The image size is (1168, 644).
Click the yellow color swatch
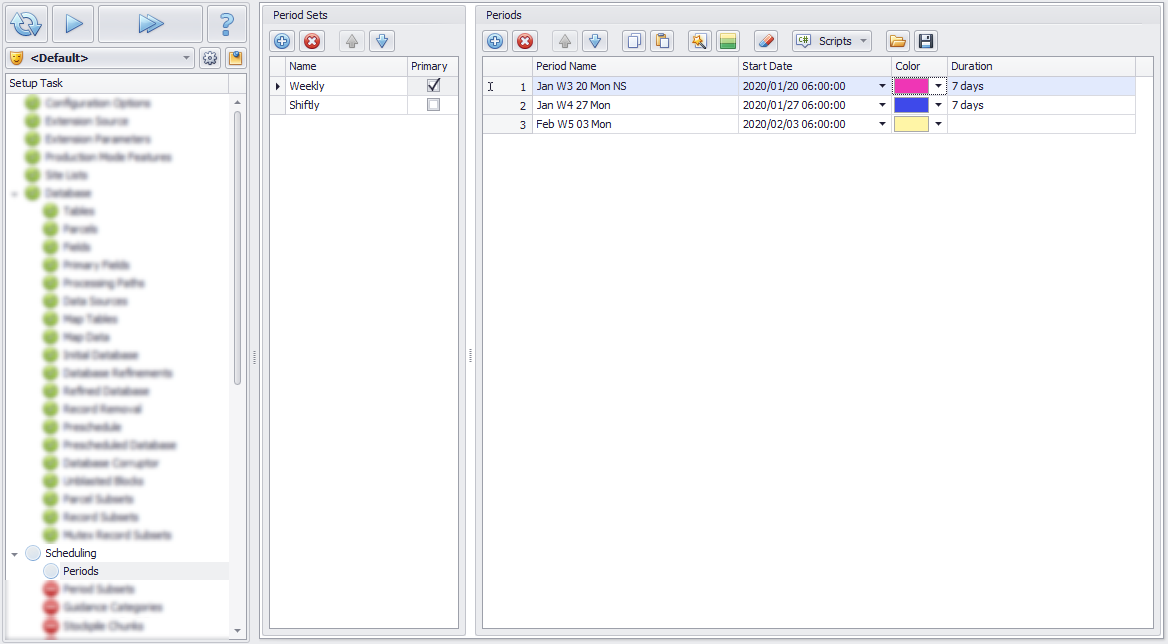(x=912, y=124)
